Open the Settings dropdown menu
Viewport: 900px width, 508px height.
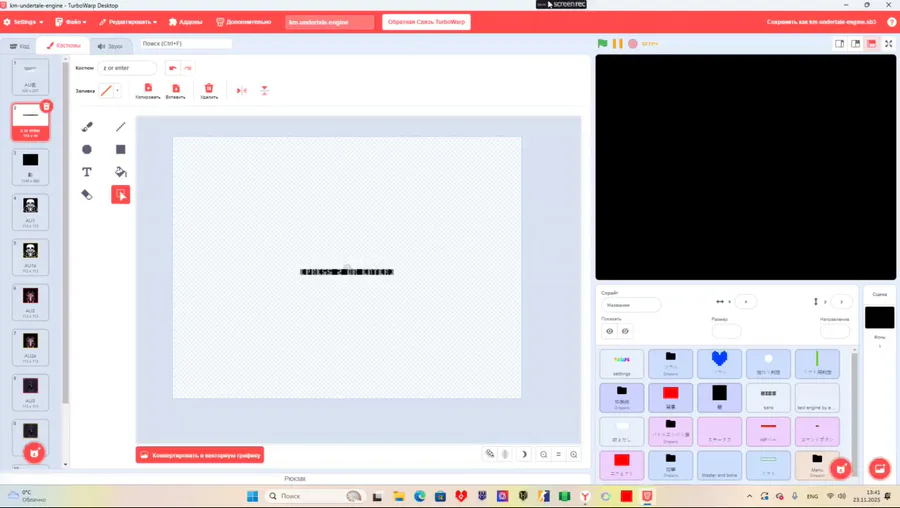click(x=24, y=22)
